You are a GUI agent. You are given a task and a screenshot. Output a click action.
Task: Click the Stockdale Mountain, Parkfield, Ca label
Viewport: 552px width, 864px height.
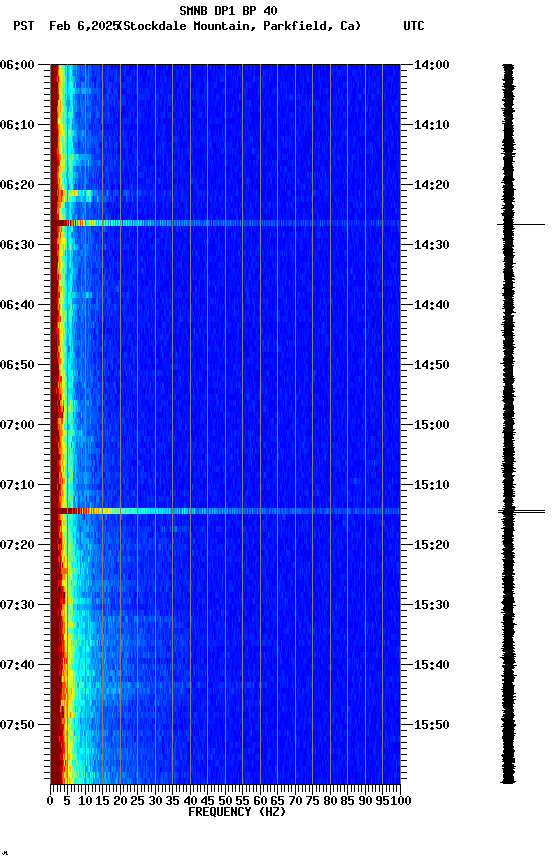240,26
